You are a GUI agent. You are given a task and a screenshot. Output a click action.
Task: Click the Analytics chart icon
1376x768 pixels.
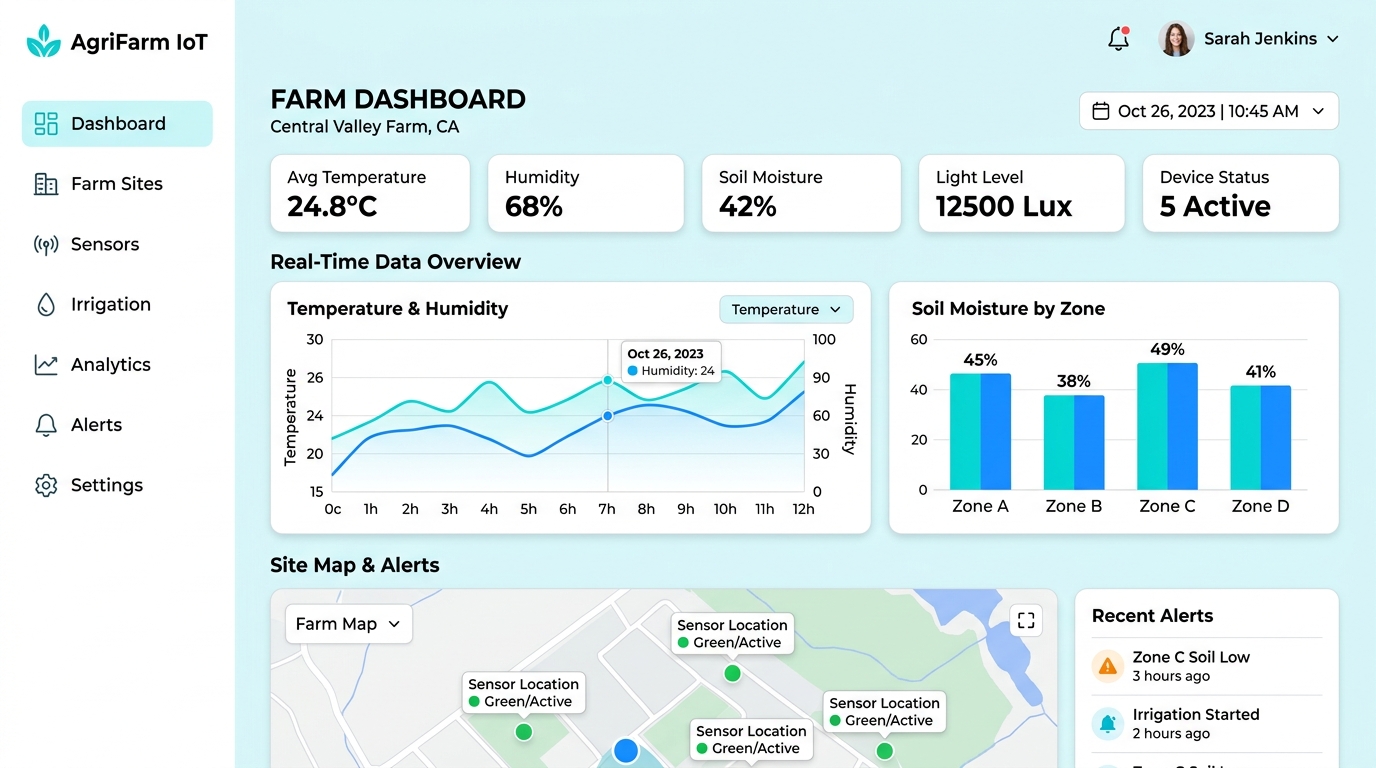coord(46,365)
